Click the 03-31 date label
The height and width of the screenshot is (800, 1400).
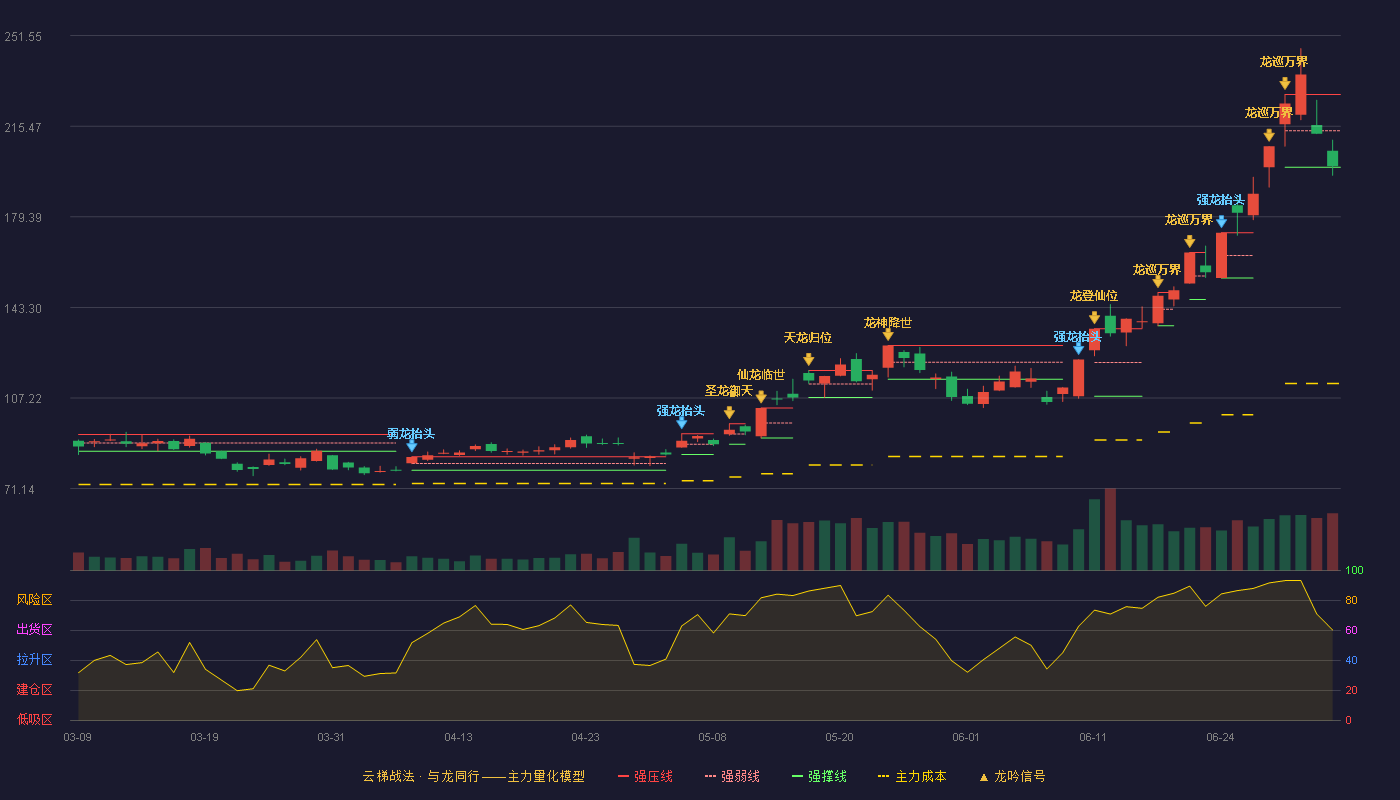click(332, 737)
